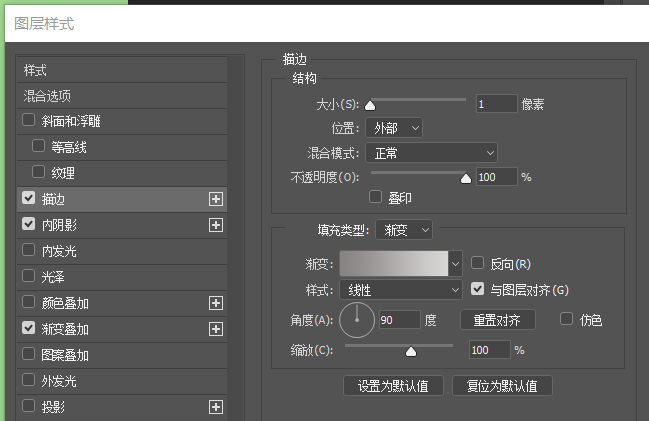Select 混合选项 in the left list
Image resolution: width=649 pixels, height=421 pixels.
coord(122,96)
